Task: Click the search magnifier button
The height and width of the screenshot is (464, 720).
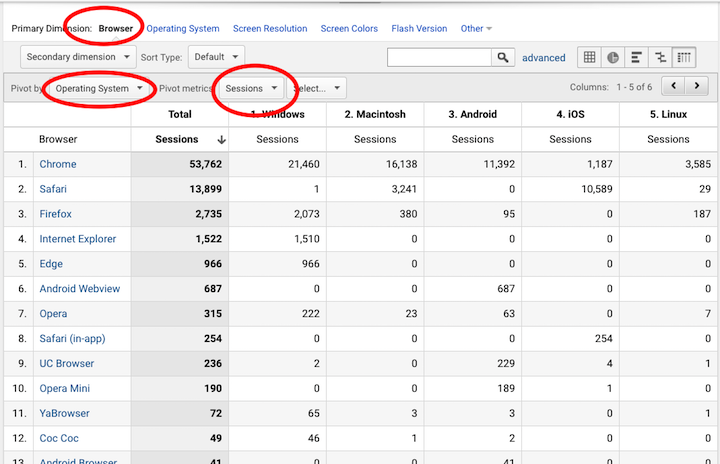Action: click(503, 57)
